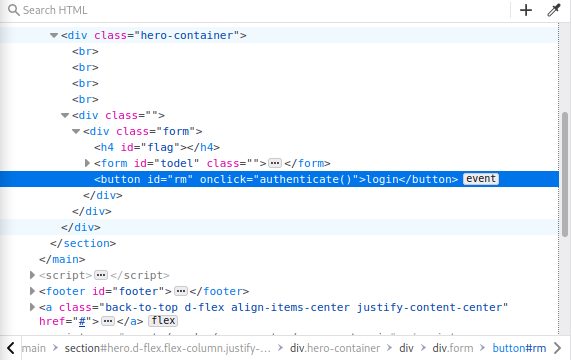The image size is (571, 360).
Task: Collapse the div class="" node
Action: click(65, 115)
